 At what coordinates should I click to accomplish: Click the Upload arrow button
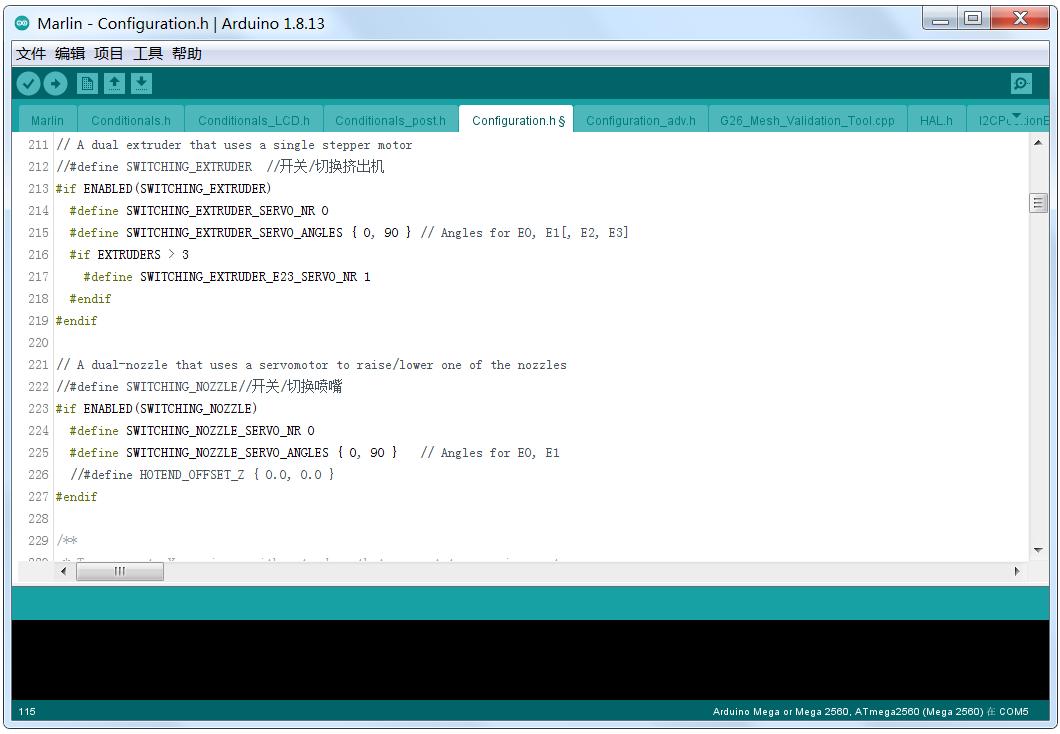(56, 84)
